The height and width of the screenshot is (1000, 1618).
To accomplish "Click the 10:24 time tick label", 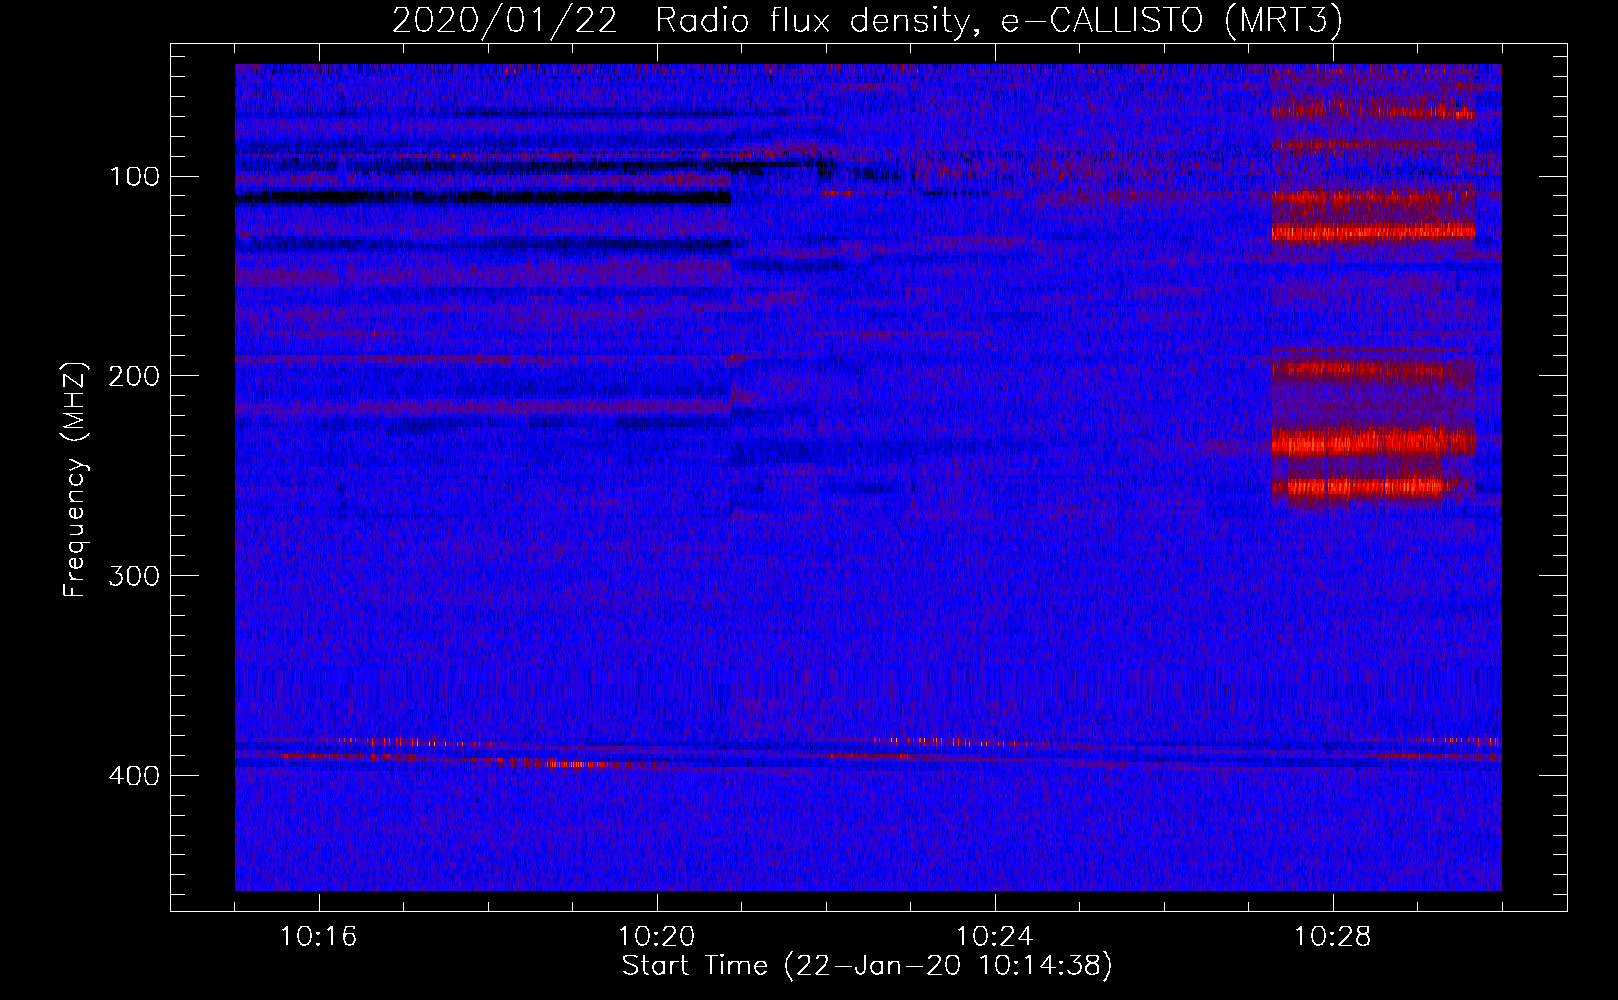I will click(995, 937).
